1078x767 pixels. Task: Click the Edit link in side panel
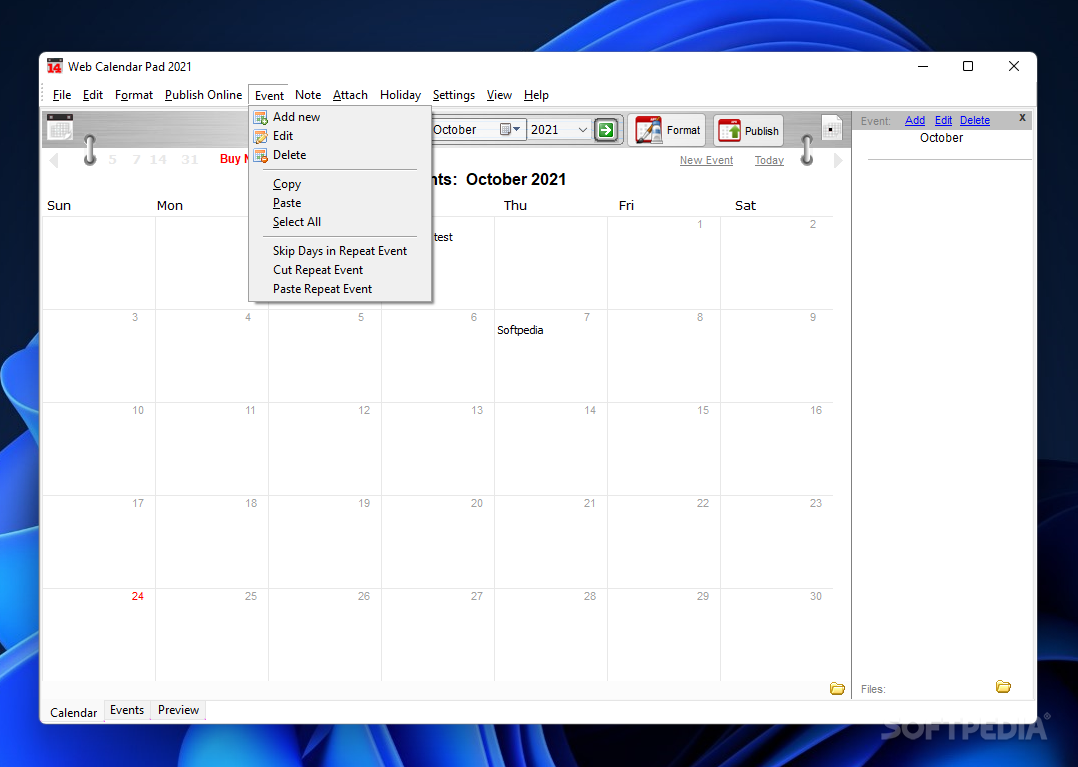click(x=943, y=120)
